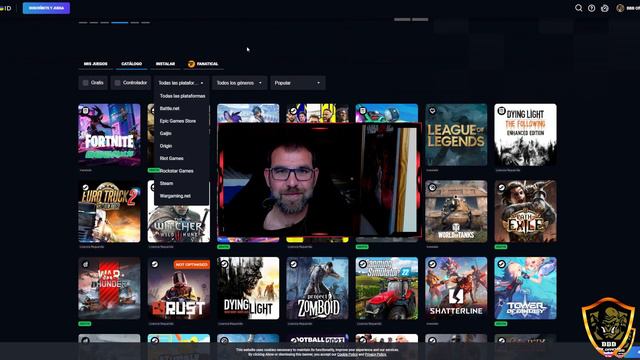
Task: Open the search magnifier icon
Action: tap(578, 8)
